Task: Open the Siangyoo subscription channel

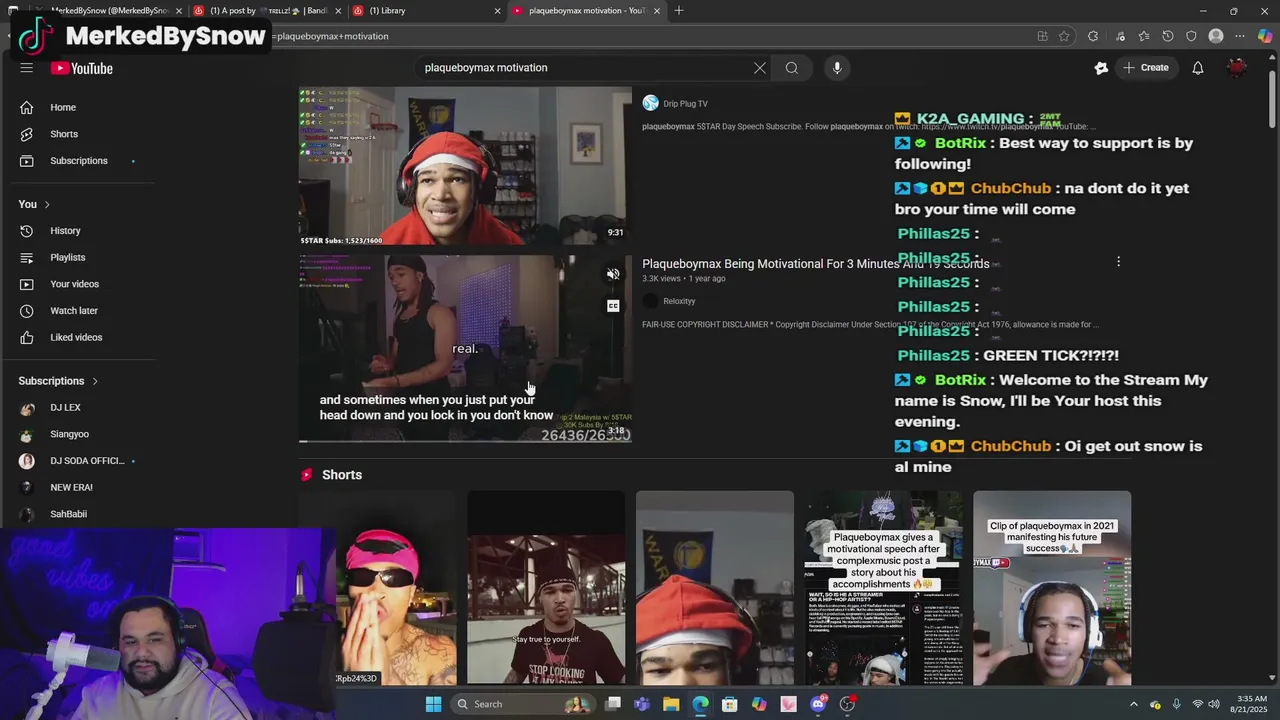Action: (69, 434)
